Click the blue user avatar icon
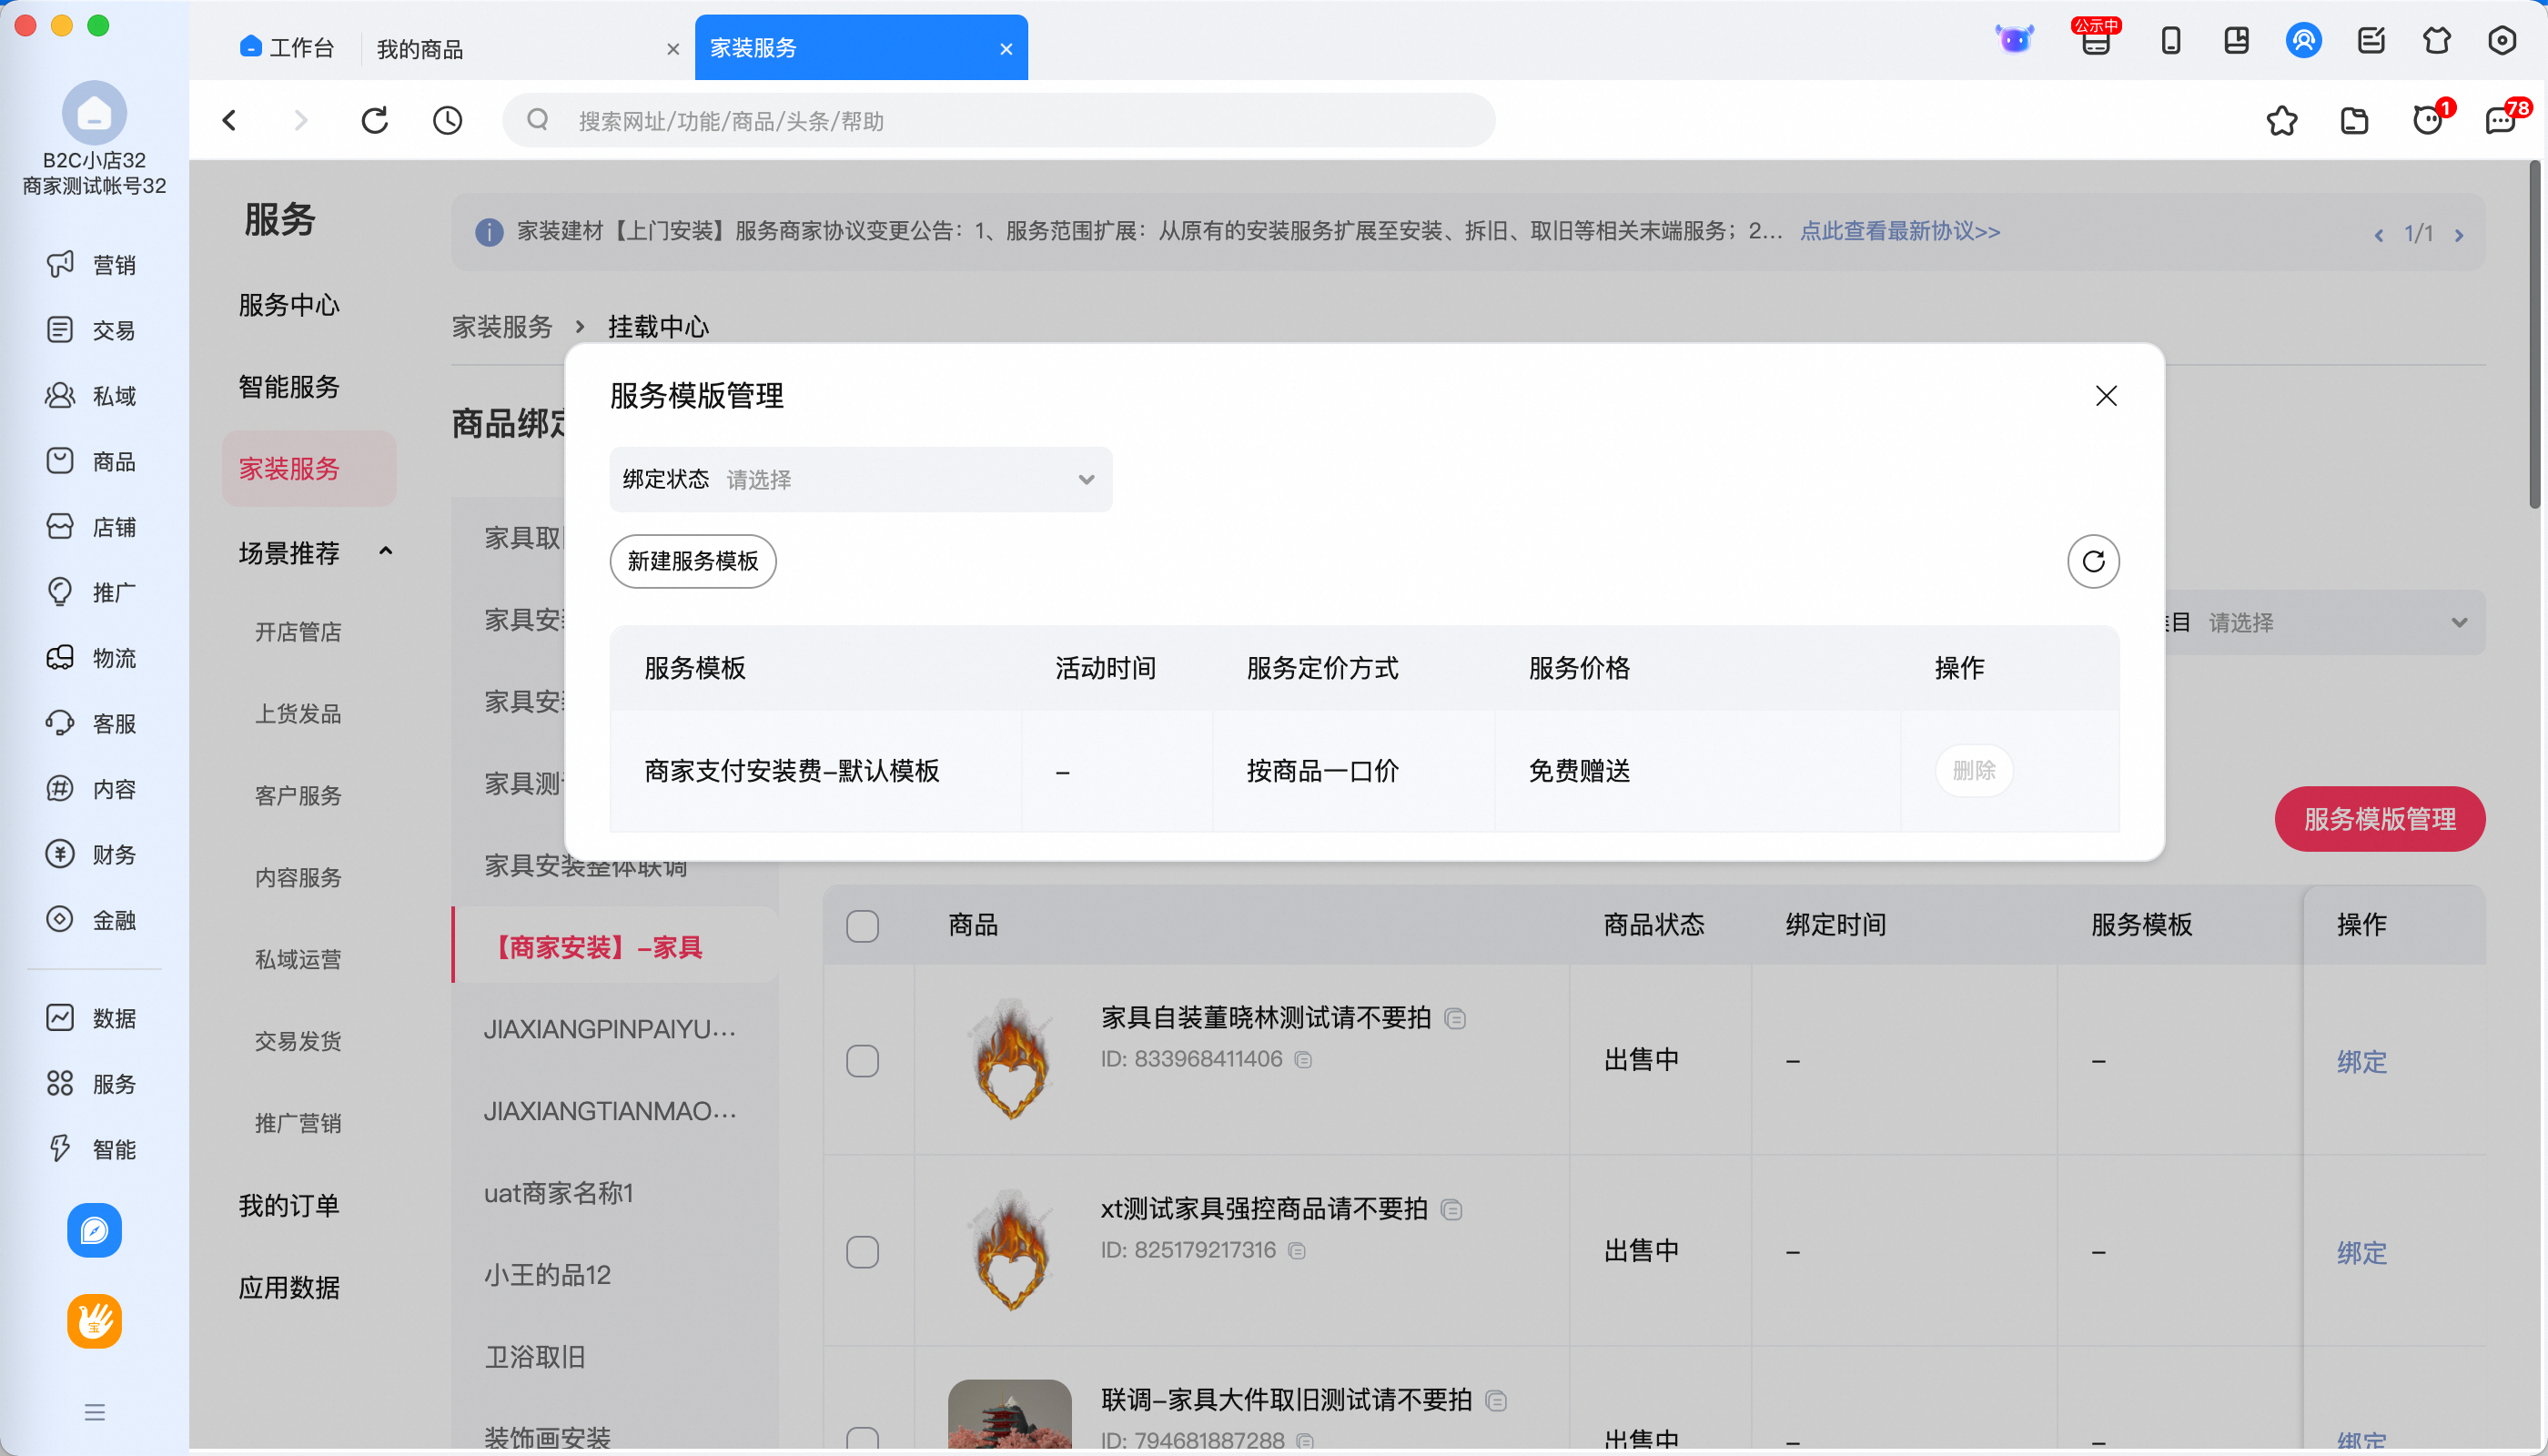 (2304, 41)
